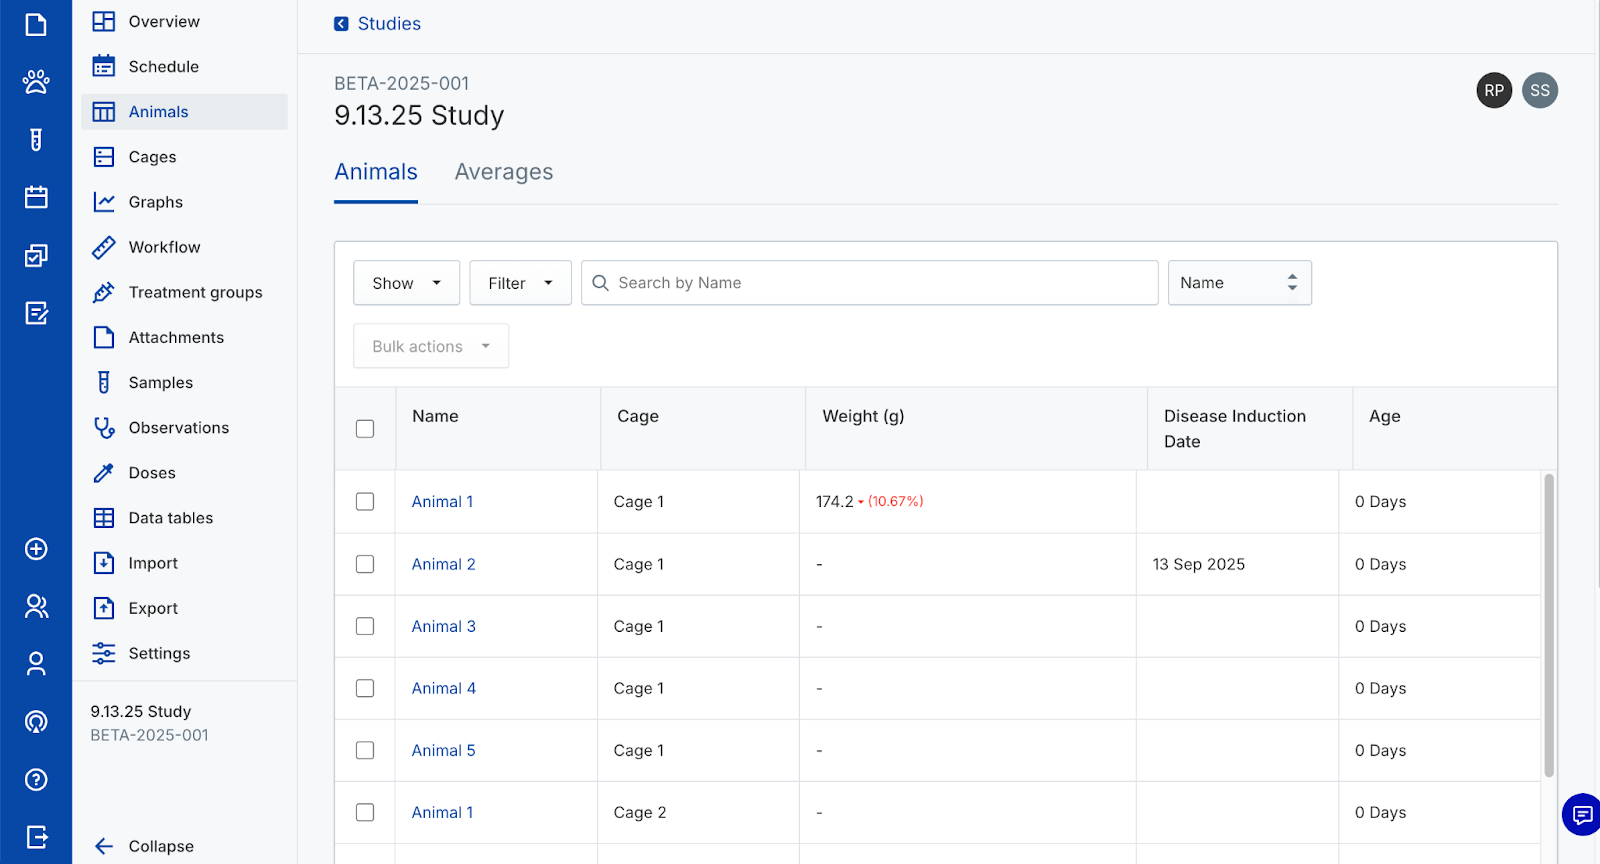Click the plus circle add icon
Screen dimensions: 1600x864
36,549
